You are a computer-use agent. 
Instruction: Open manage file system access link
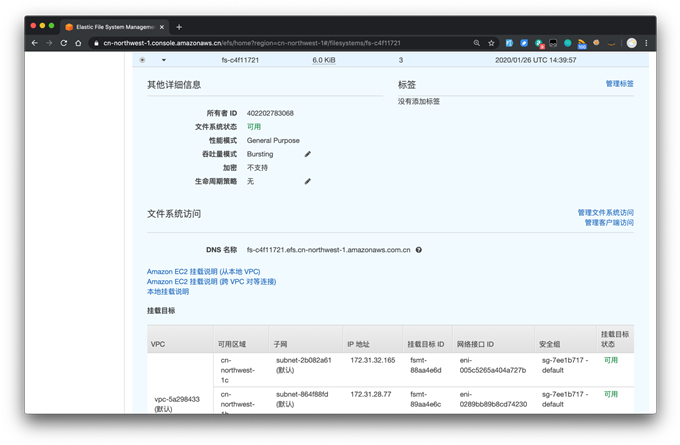point(605,213)
